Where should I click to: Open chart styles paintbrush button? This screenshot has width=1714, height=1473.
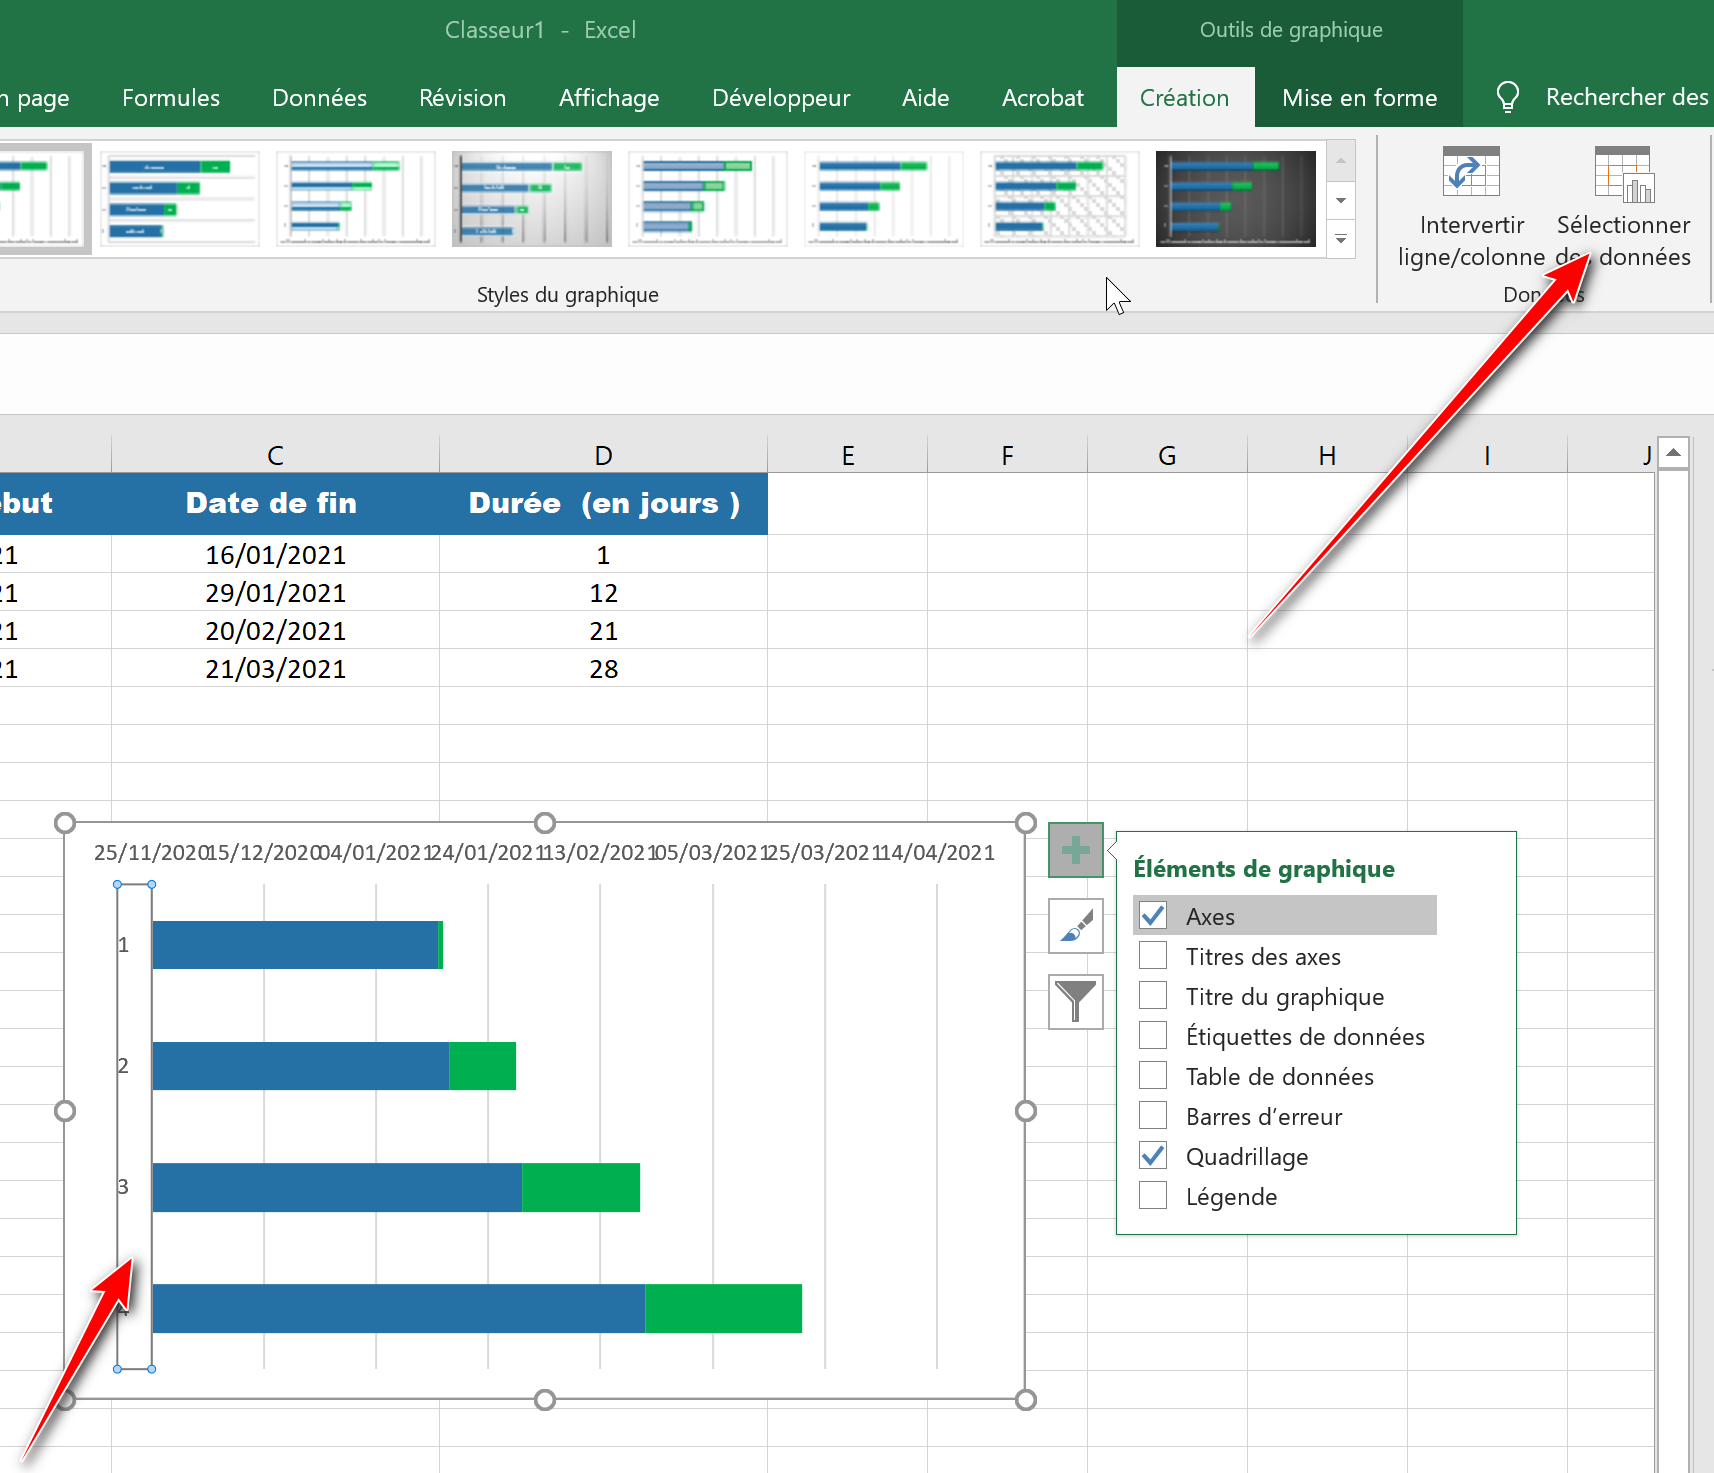1075,926
